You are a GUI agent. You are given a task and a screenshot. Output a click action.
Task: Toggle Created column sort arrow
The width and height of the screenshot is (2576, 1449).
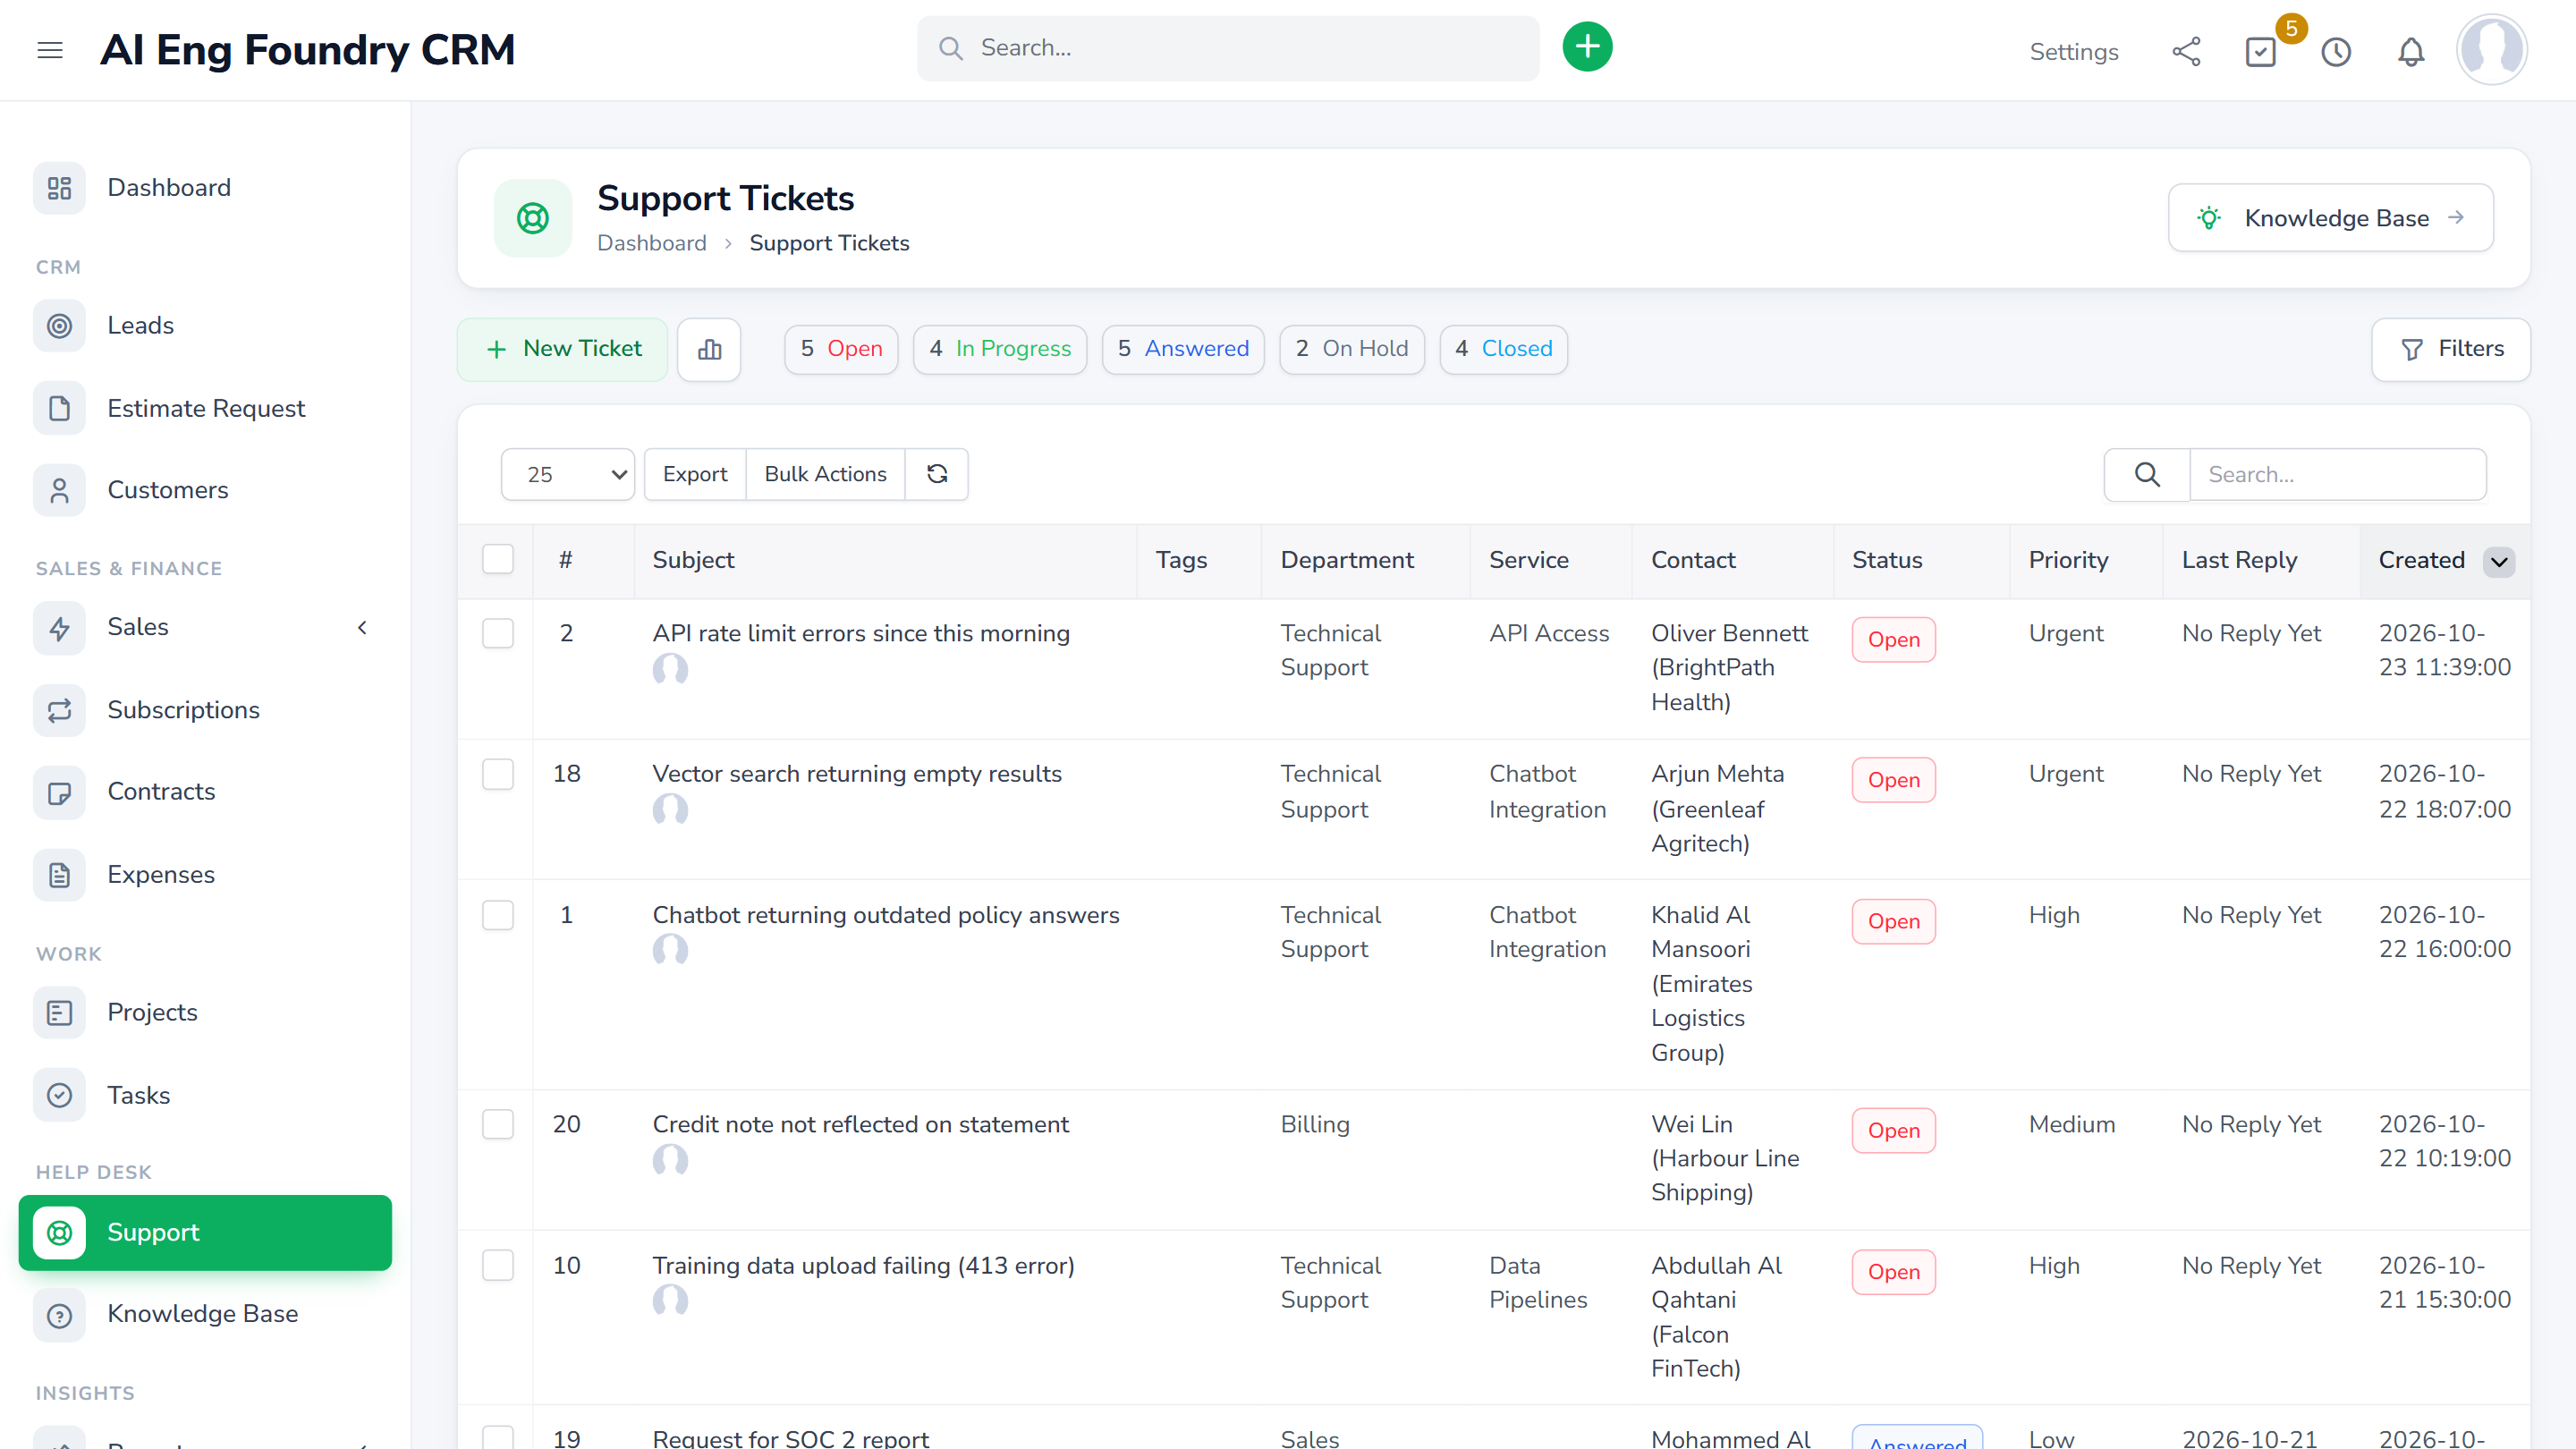click(x=2498, y=561)
